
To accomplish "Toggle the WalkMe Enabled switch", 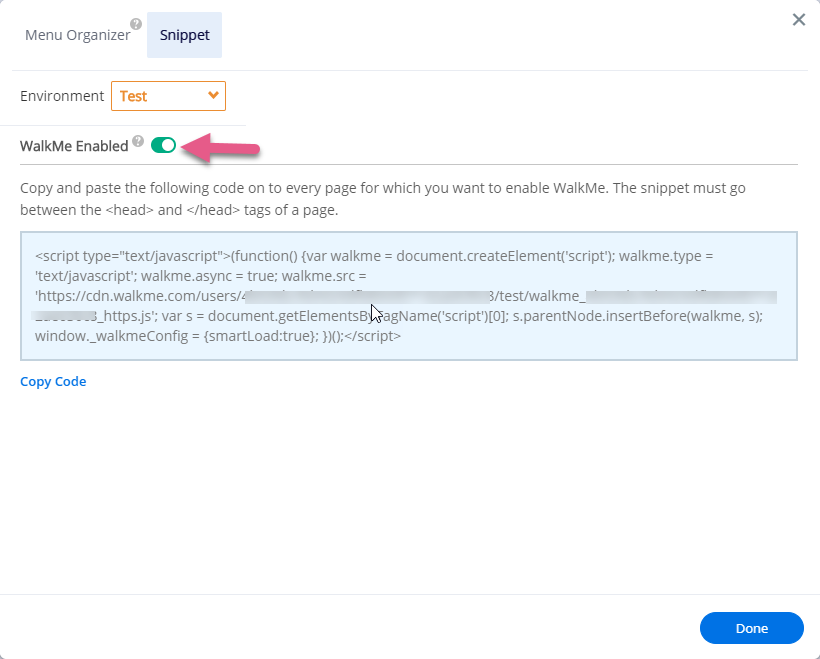I will click(x=163, y=146).
